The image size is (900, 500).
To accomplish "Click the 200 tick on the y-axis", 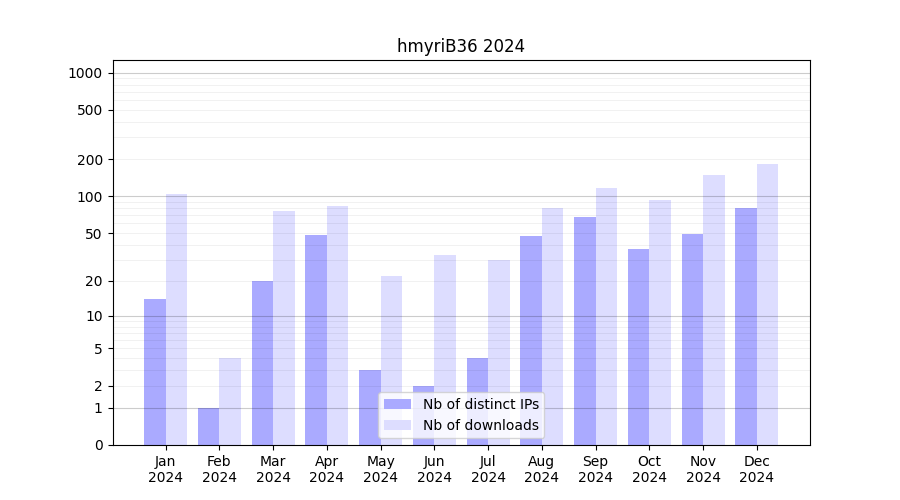I will coord(90,160).
